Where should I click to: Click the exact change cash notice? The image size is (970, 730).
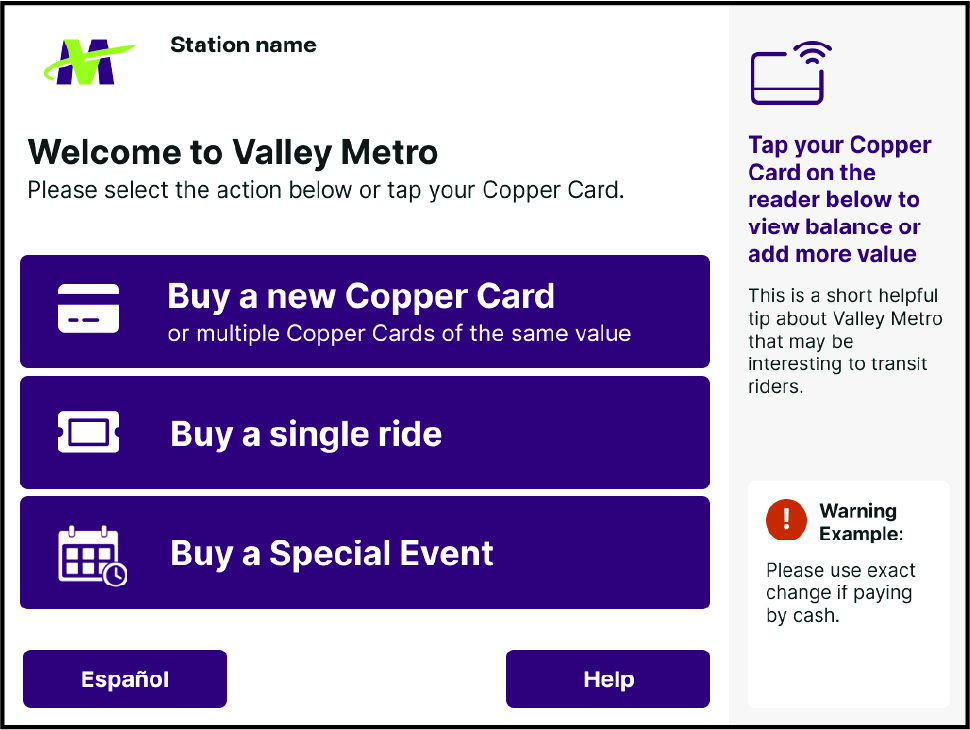[840, 592]
